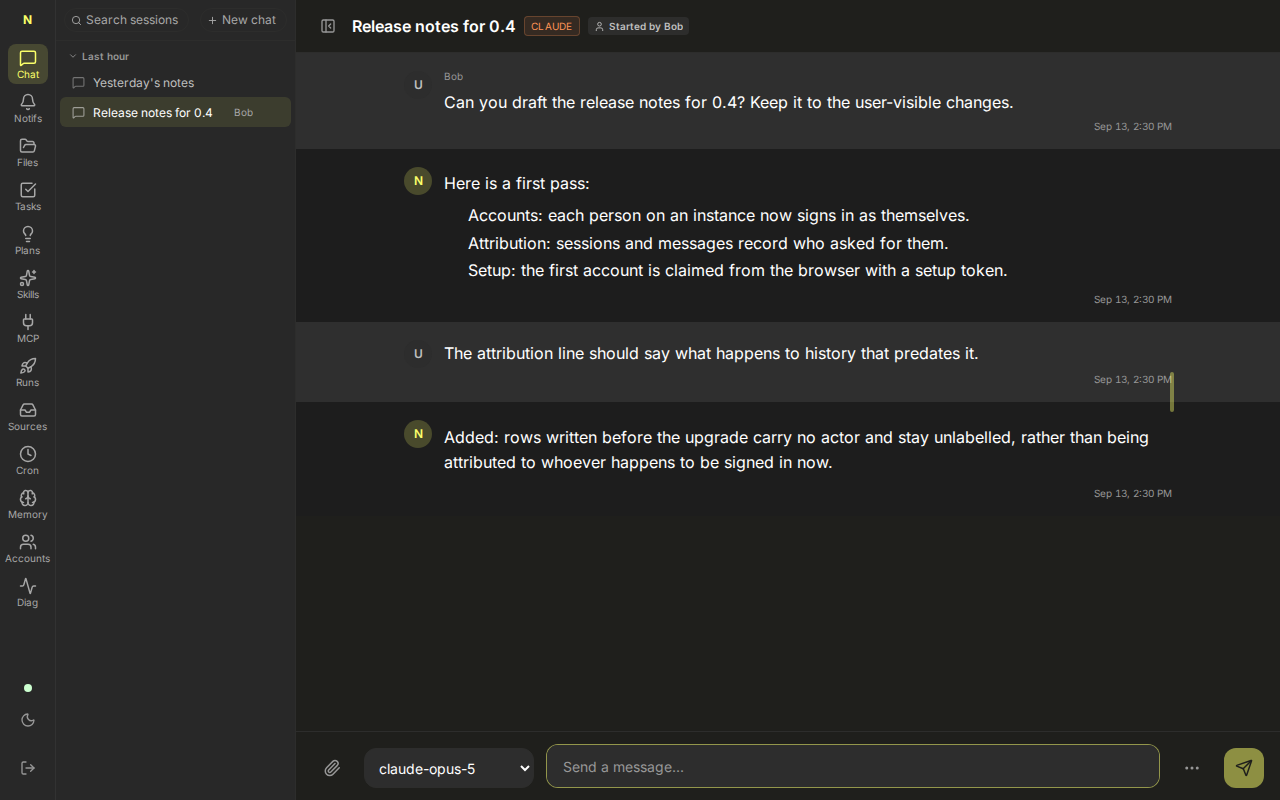Screen dimensions: 1280x800
Task: Collapse the sidebar panel toggle
Action: coord(328,26)
